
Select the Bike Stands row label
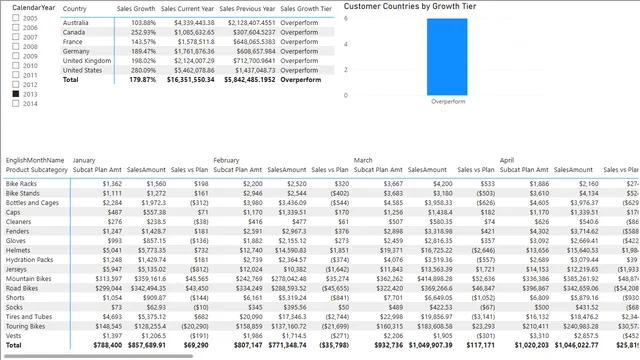[x=22, y=193]
